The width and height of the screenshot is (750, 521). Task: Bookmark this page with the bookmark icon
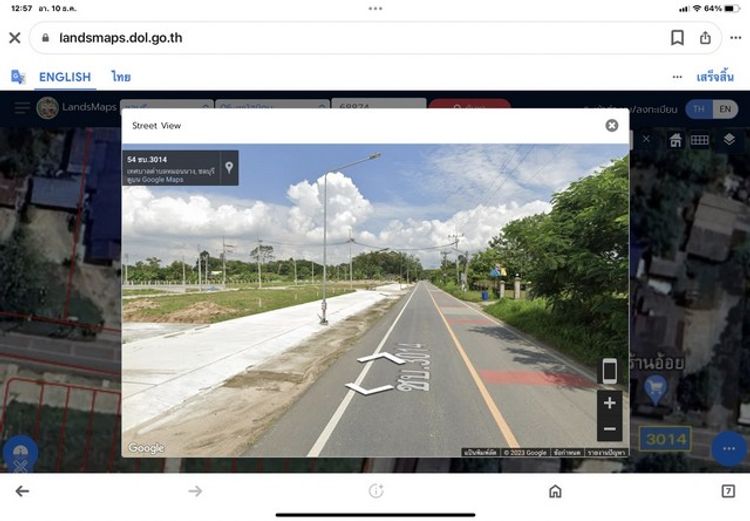pos(677,38)
